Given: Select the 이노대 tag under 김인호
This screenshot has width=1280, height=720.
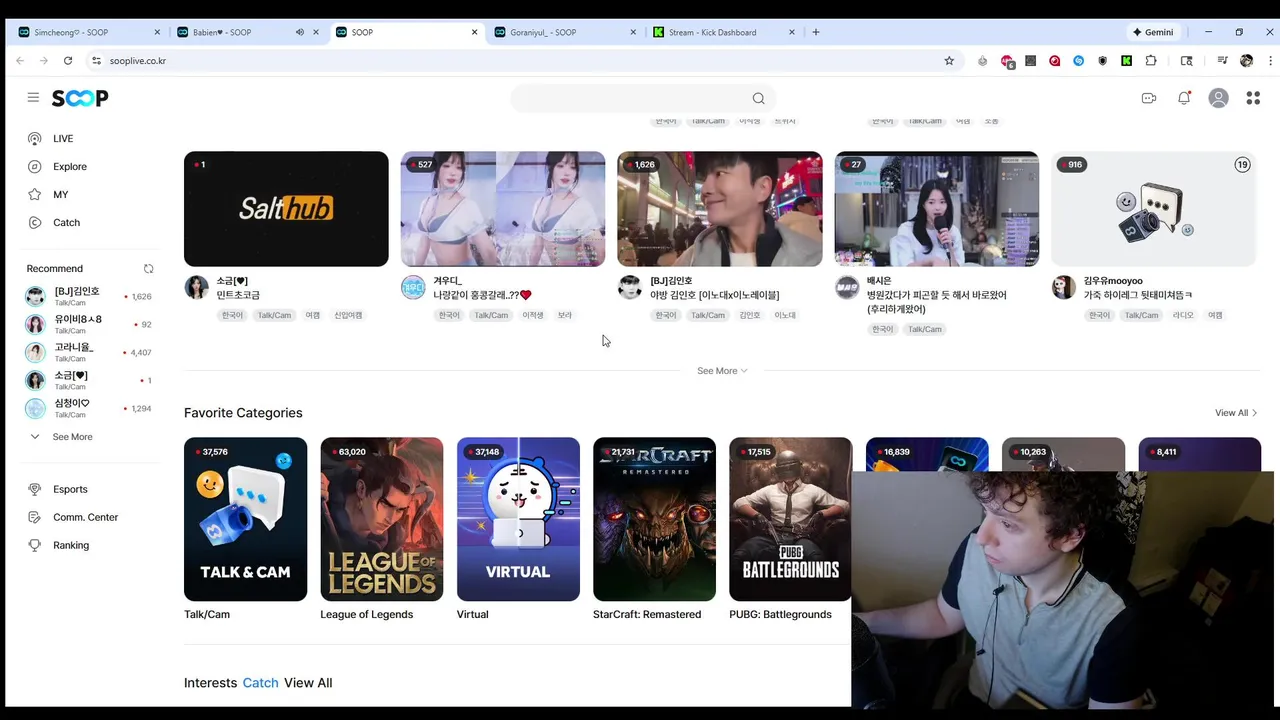Looking at the screenshot, I should [x=785, y=315].
